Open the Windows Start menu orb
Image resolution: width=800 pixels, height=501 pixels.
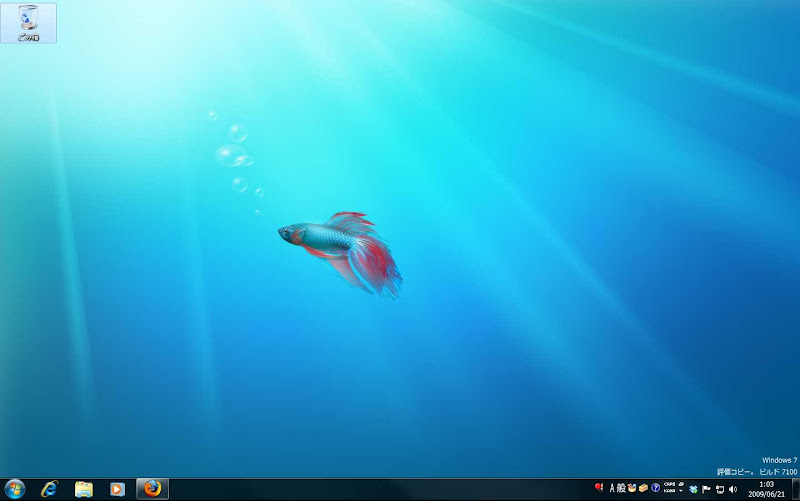(14, 489)
